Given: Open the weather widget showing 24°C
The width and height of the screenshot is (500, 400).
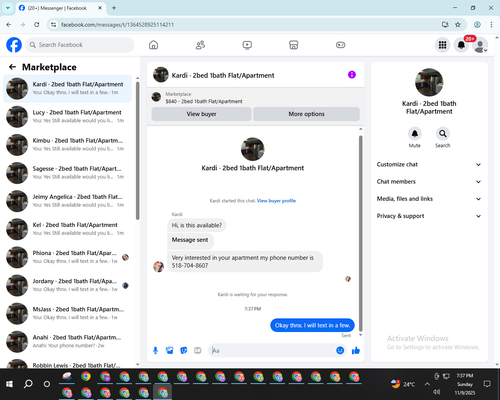Looking at the screenshot, I should [403, 384].
